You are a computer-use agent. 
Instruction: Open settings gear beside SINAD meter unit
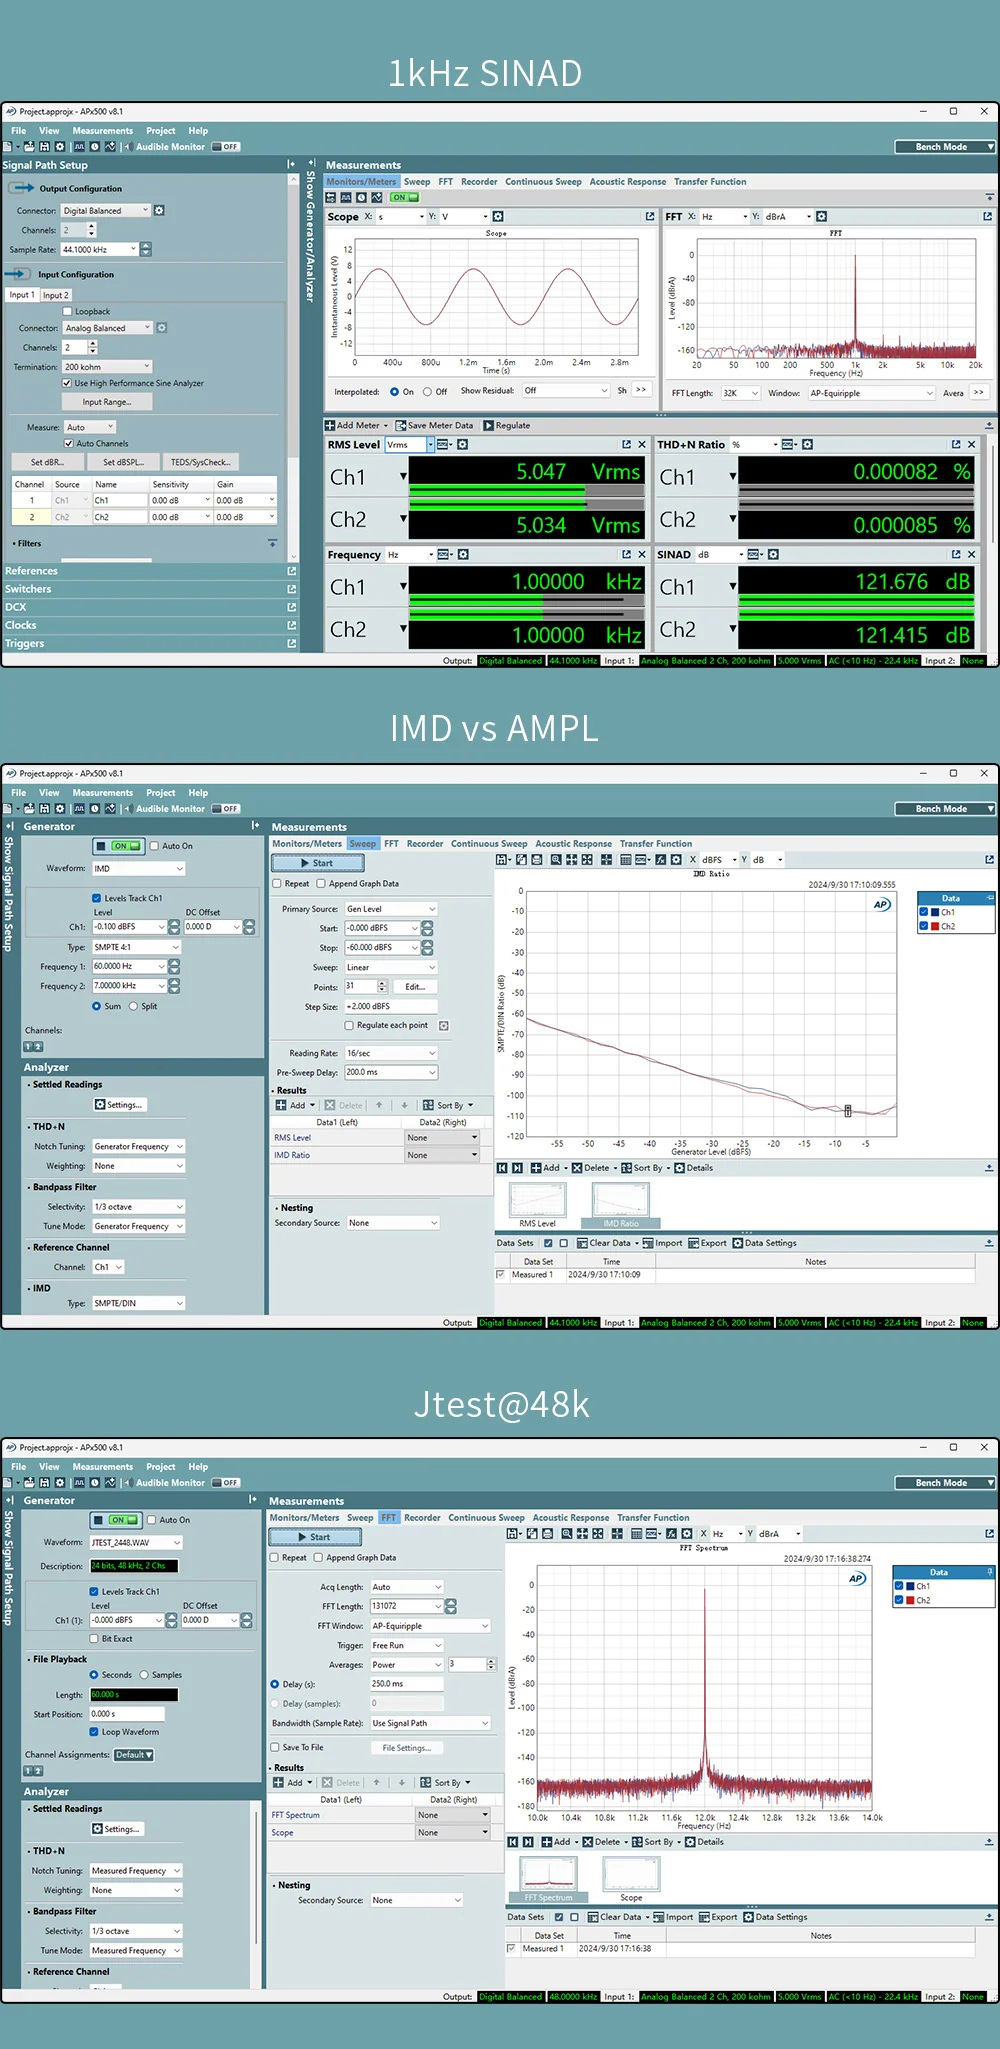tap(773, 555)
